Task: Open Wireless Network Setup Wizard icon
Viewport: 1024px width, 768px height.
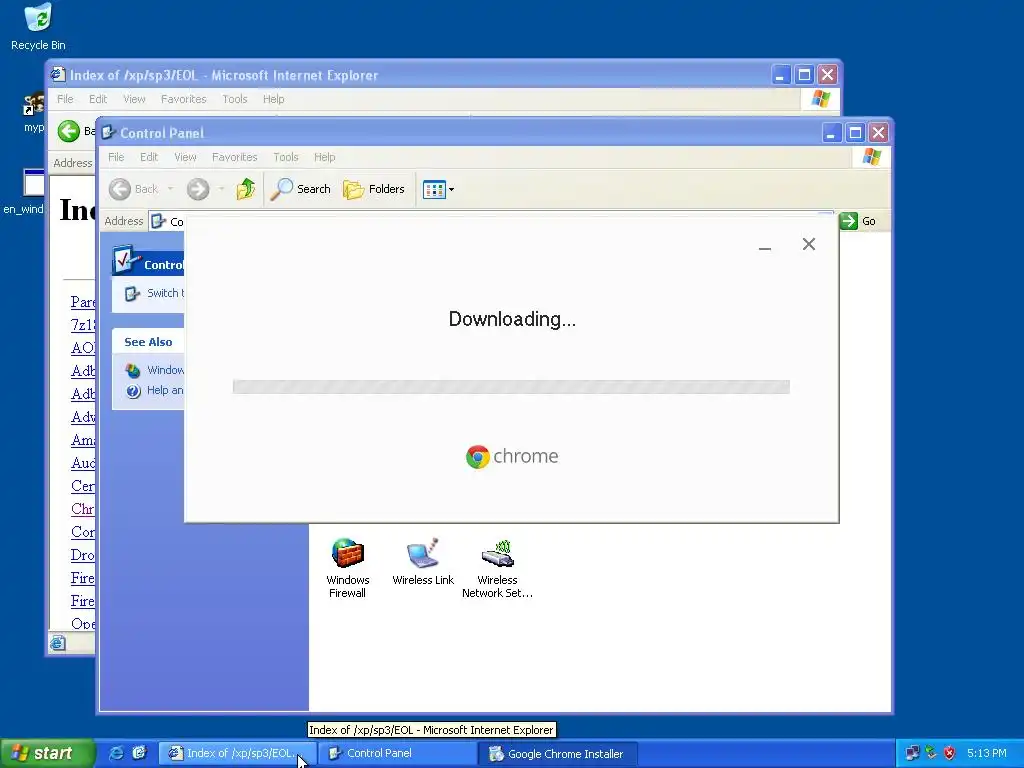Action: click(497, 568)
